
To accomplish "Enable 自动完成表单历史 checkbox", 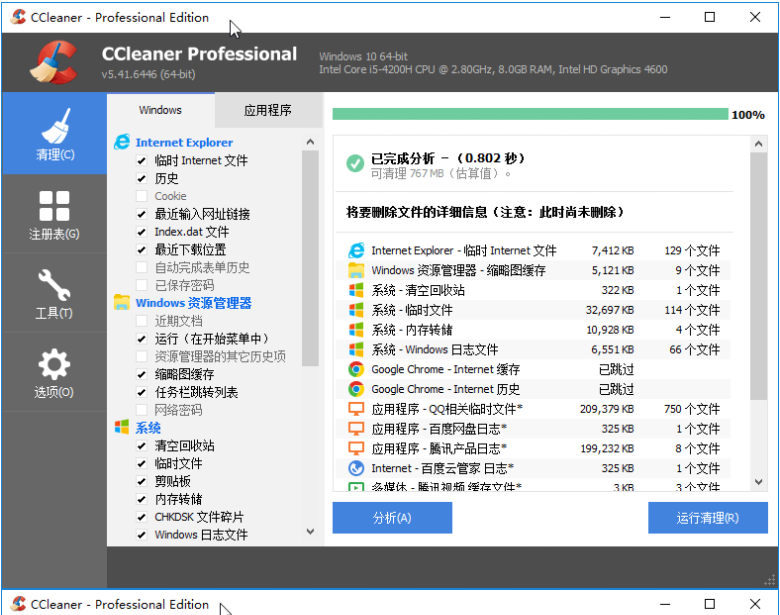I will click(142, 268).
